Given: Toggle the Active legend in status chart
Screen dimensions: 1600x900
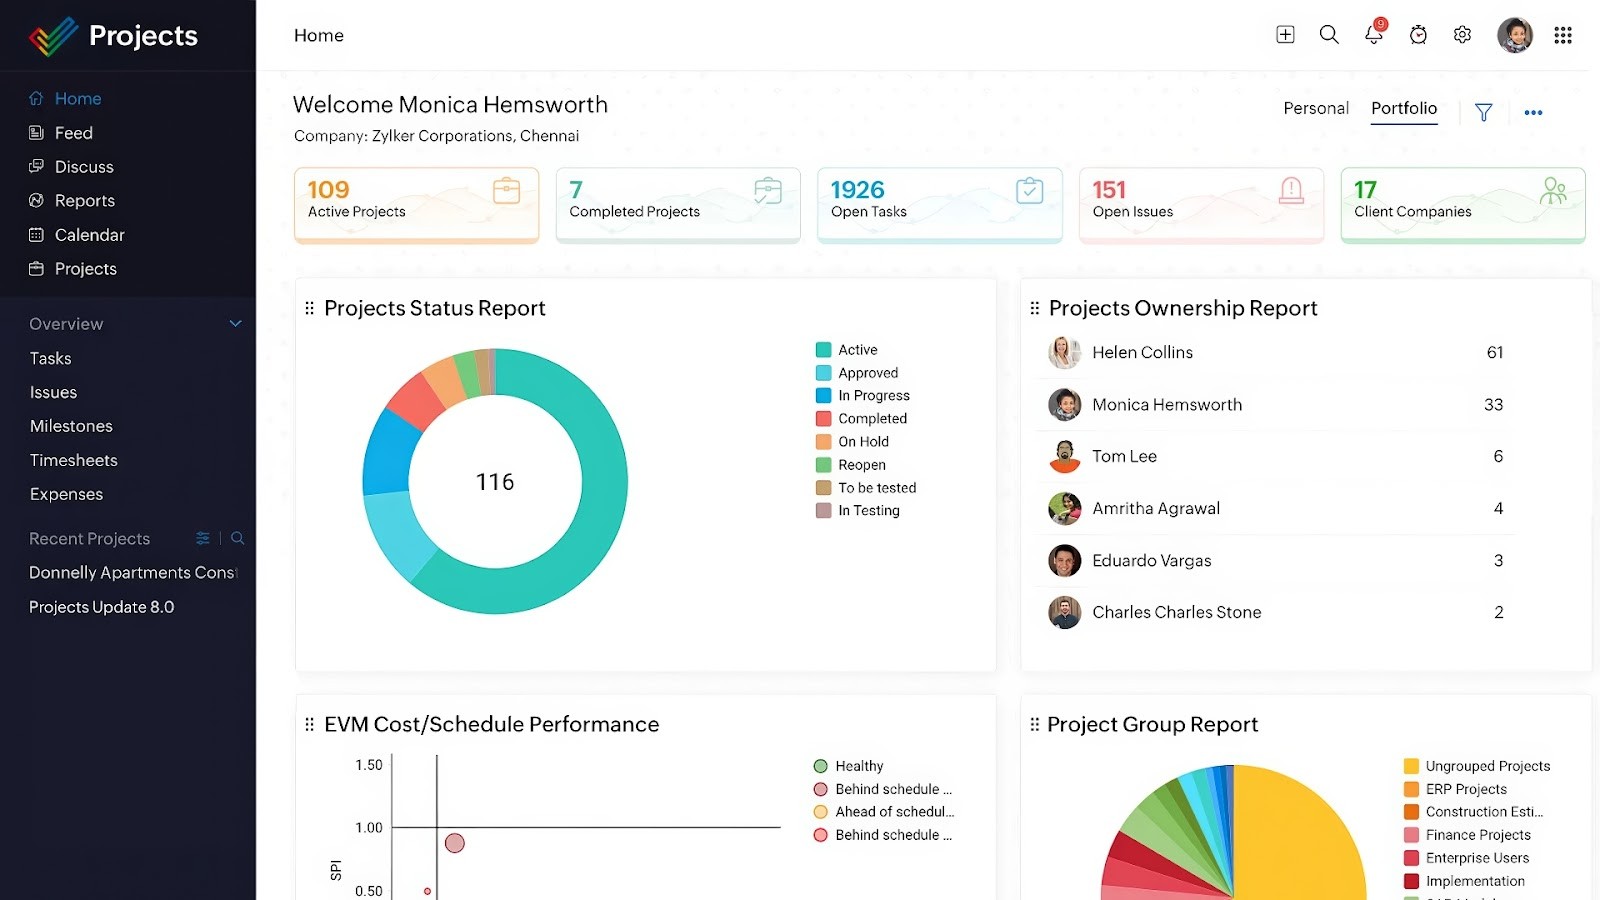Looking at the screenshot, I should pos(852,349).
